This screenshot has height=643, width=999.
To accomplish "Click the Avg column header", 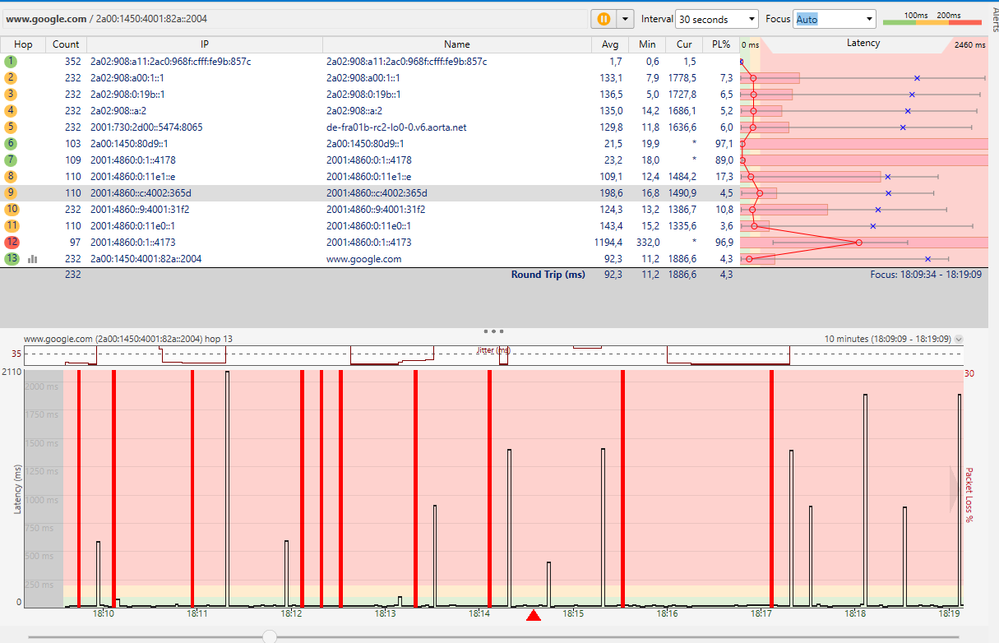I will [610, 45].
